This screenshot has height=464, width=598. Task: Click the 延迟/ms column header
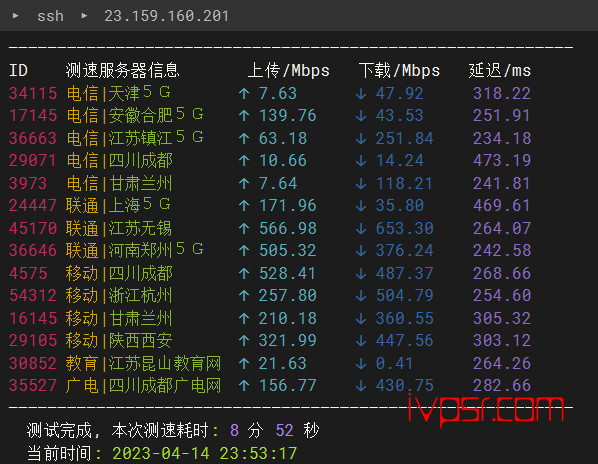[x=500, y=71]
